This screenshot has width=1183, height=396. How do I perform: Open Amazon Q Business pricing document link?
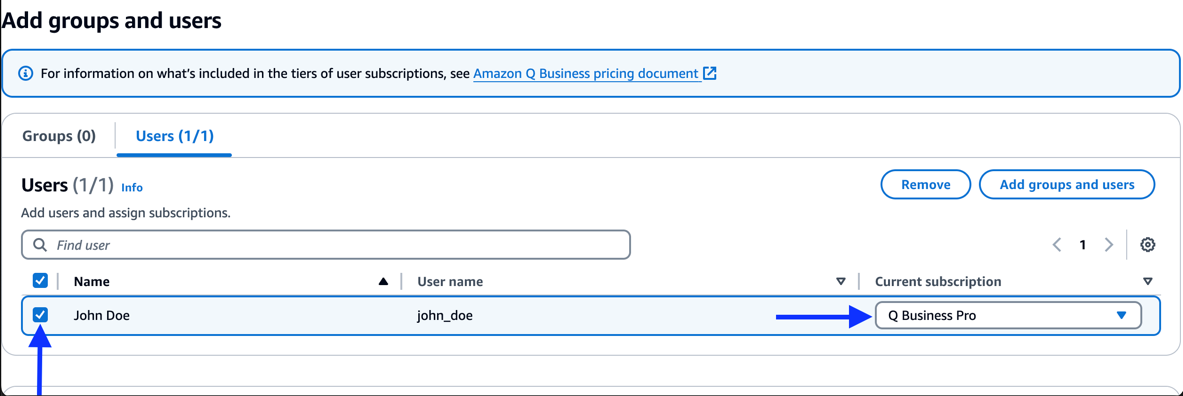click(x=585, y=74)
